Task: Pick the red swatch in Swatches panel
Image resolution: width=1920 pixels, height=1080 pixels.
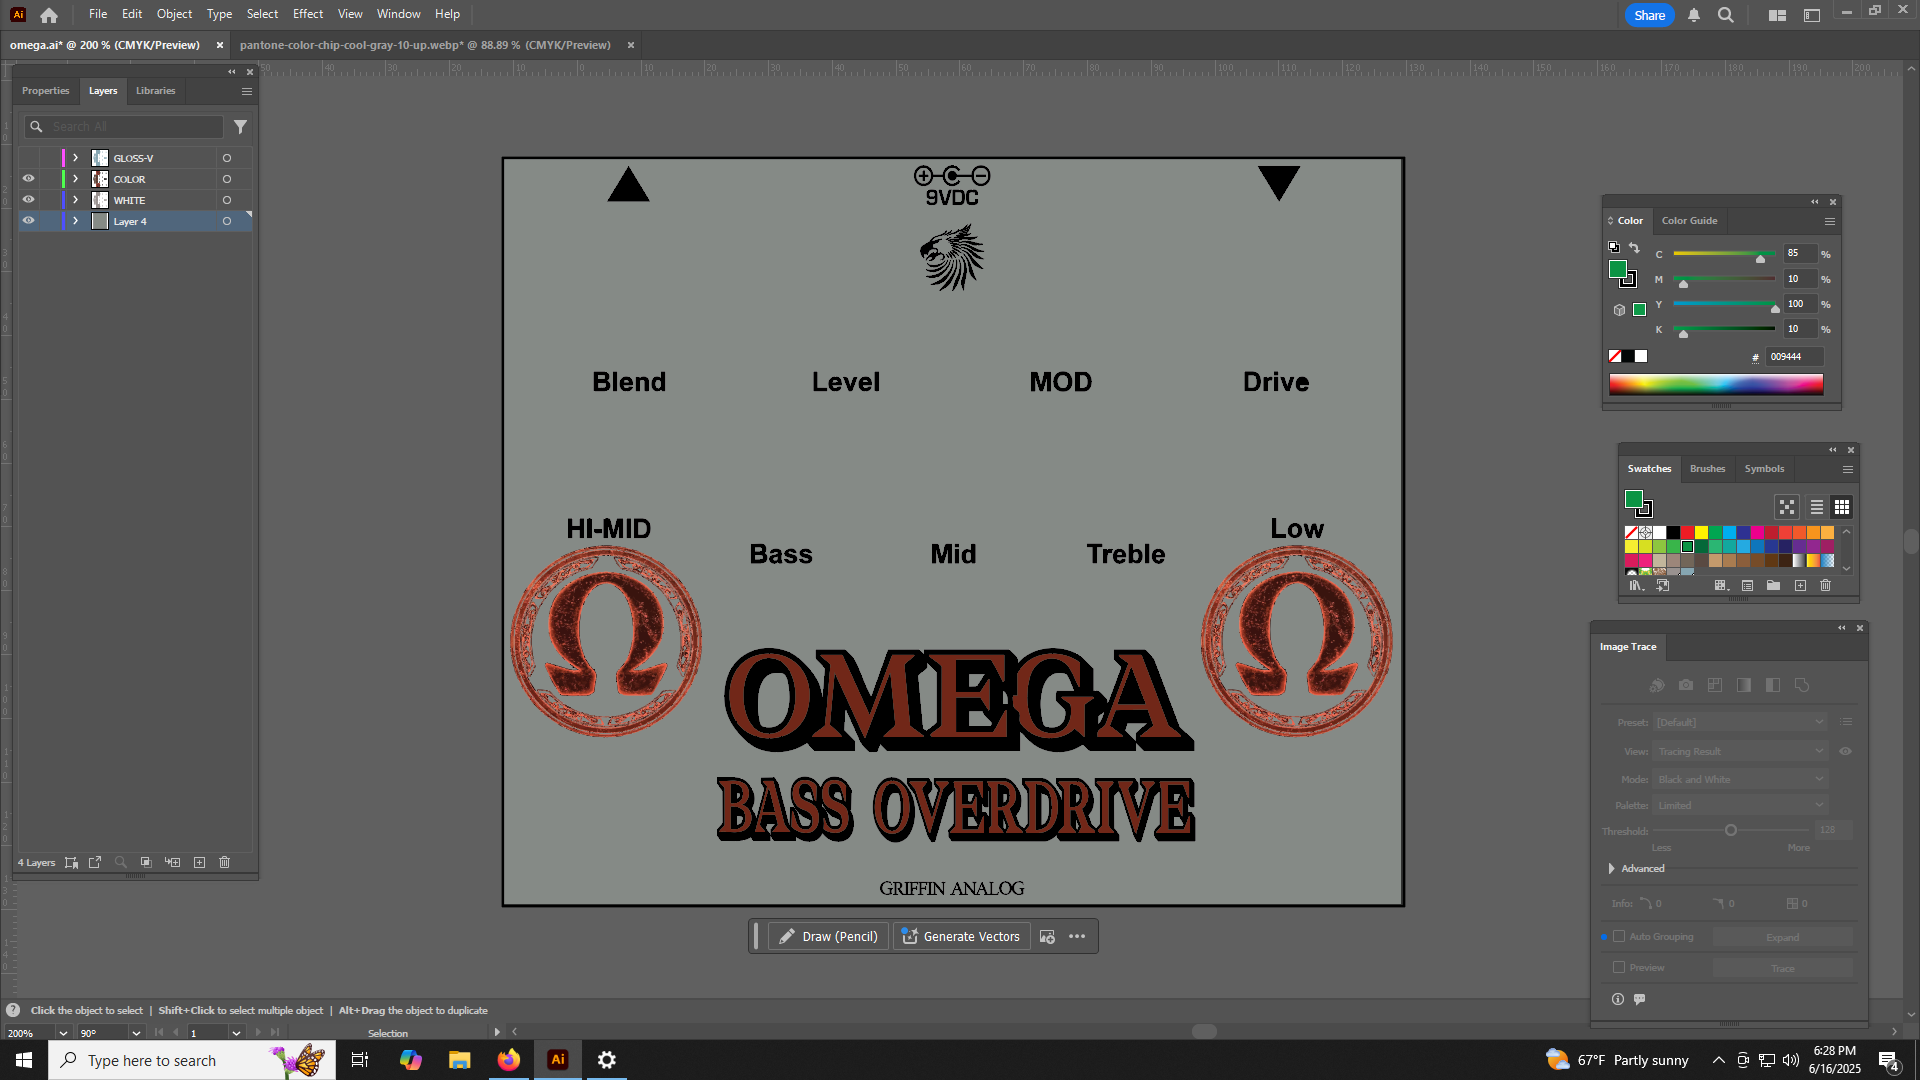Action: tap(1687, 533)
